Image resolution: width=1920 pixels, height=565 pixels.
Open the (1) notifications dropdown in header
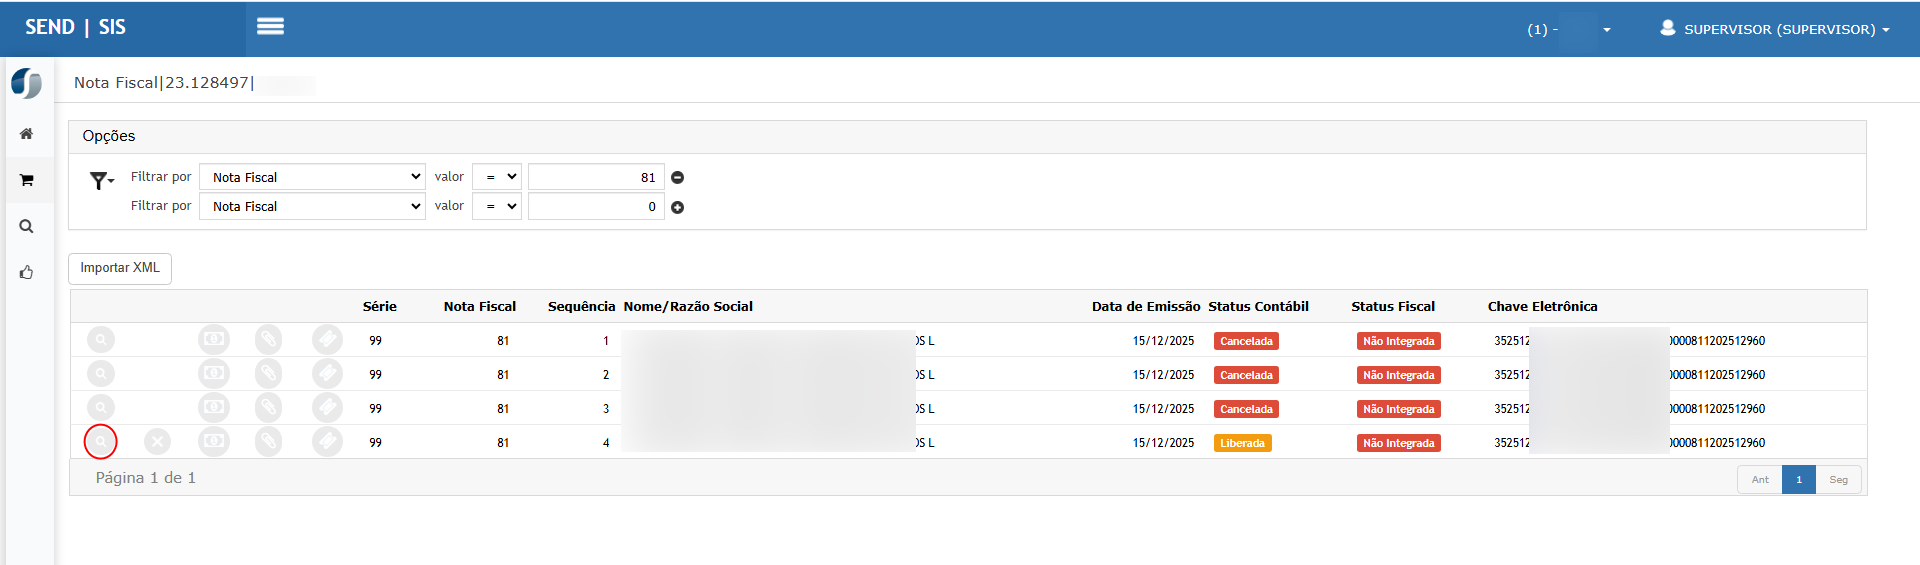(x=1568, y=29)
